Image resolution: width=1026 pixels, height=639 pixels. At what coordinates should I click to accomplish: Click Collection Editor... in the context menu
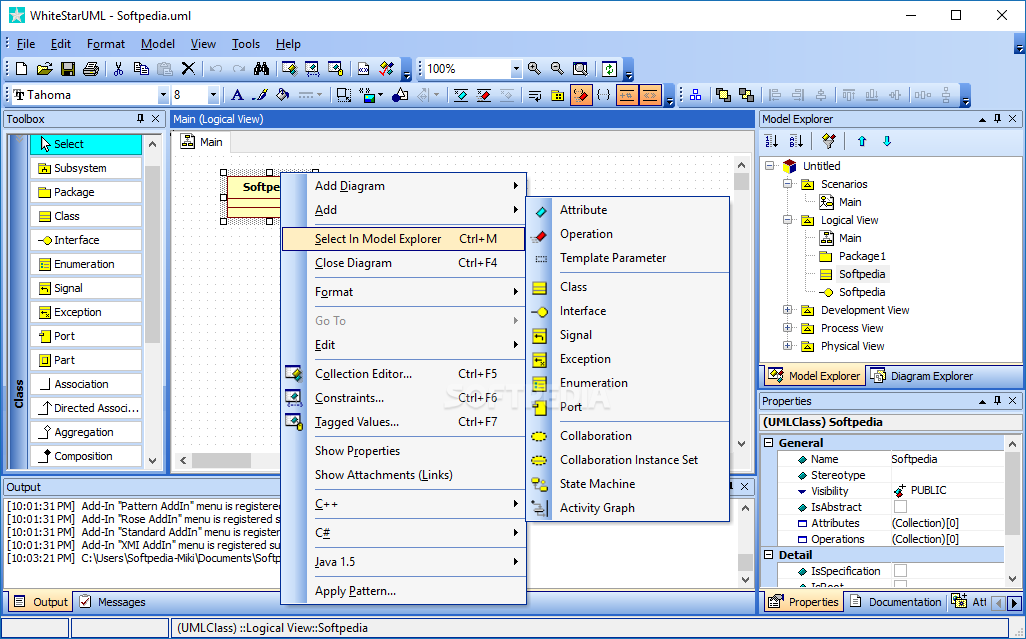pyautogui.click(x=404, y=374)
